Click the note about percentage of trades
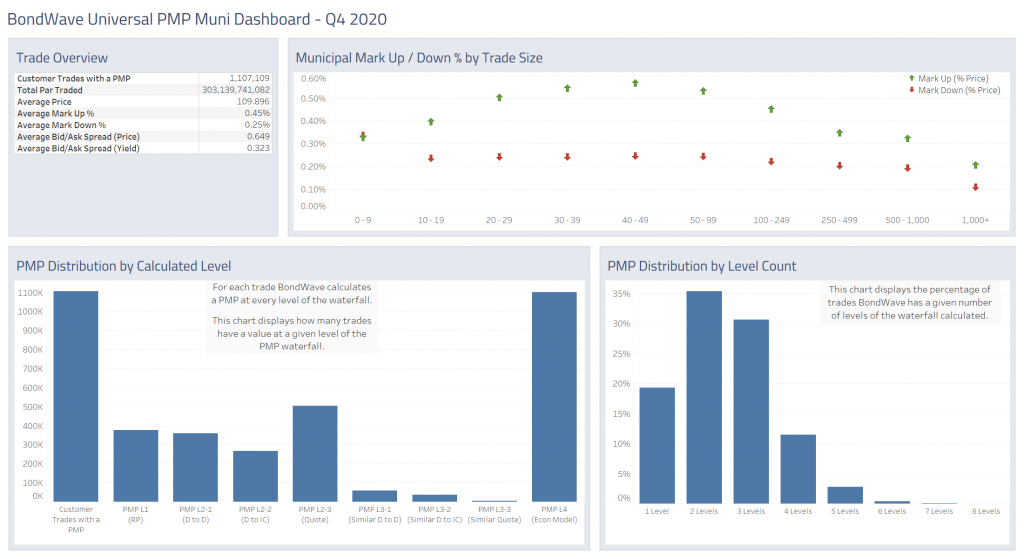The image size is (1024, 559). pyautogui.click(x=910, y=302)
